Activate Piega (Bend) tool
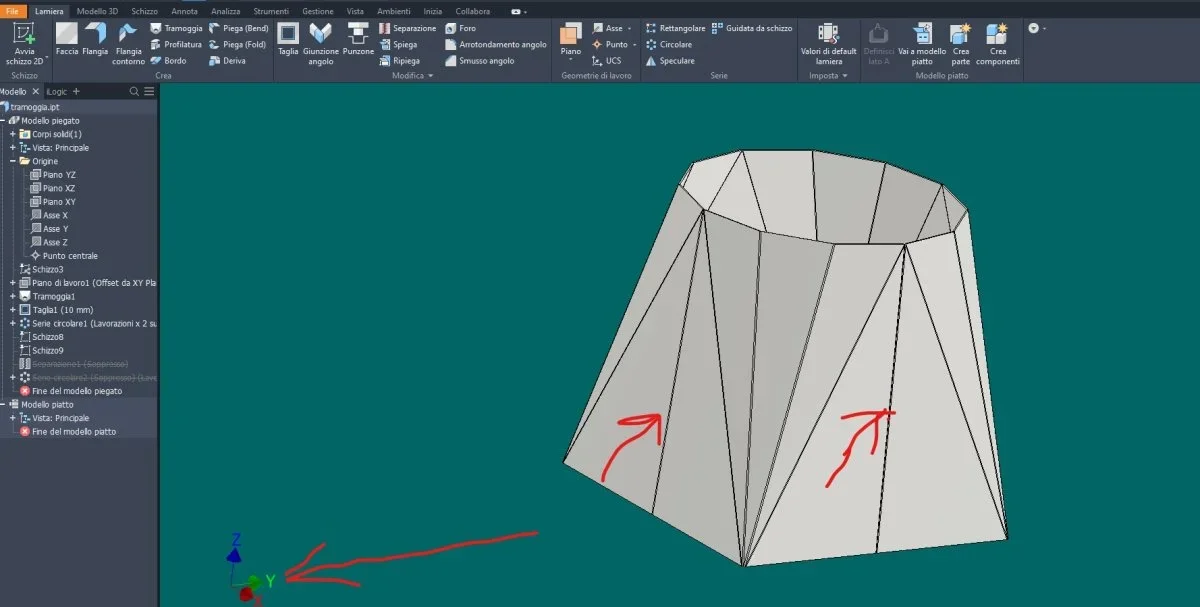The width and height of the screenshot is (1200, 607). (238, 29)
